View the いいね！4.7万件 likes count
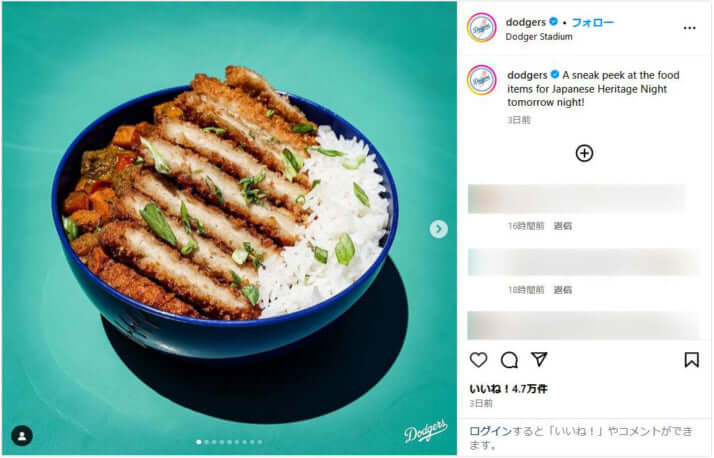Screen dimensions: 714x458 pos(508,389)
